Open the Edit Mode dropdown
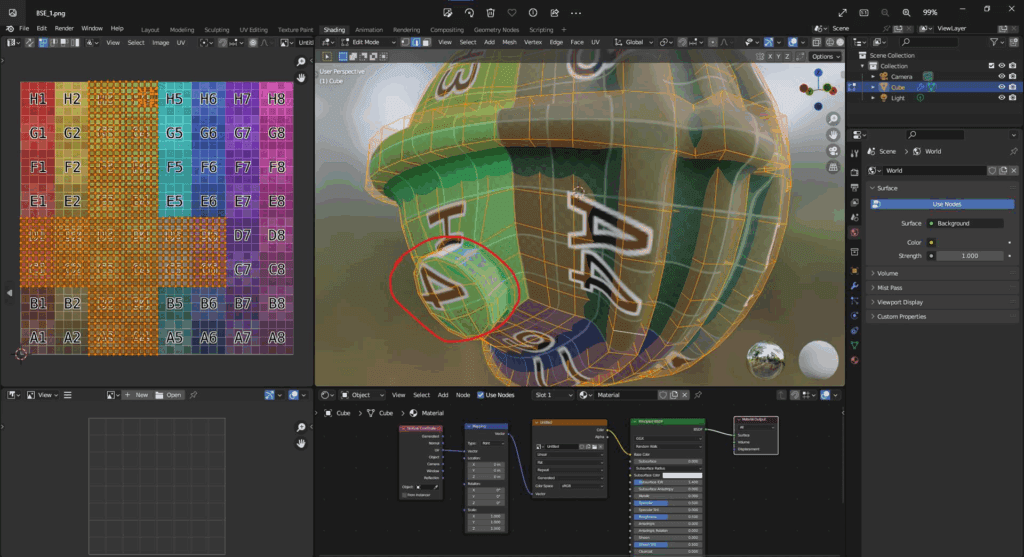This screenshot has height=557, width=1024. click(x=368, y=42)
